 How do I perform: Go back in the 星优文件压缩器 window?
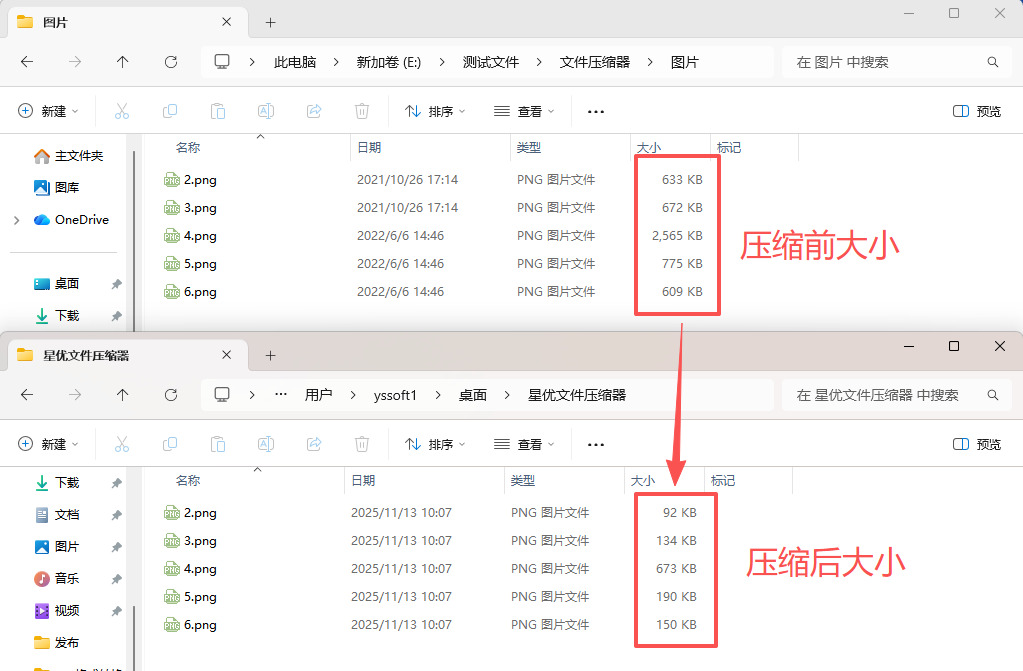(x=27, y=395)
